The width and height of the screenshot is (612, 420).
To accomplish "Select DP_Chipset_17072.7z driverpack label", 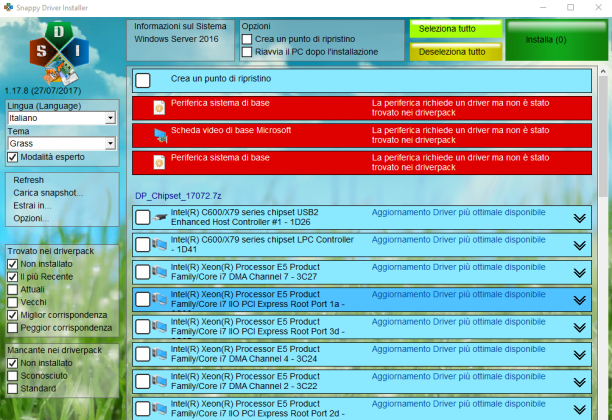I will coord(178,196).
